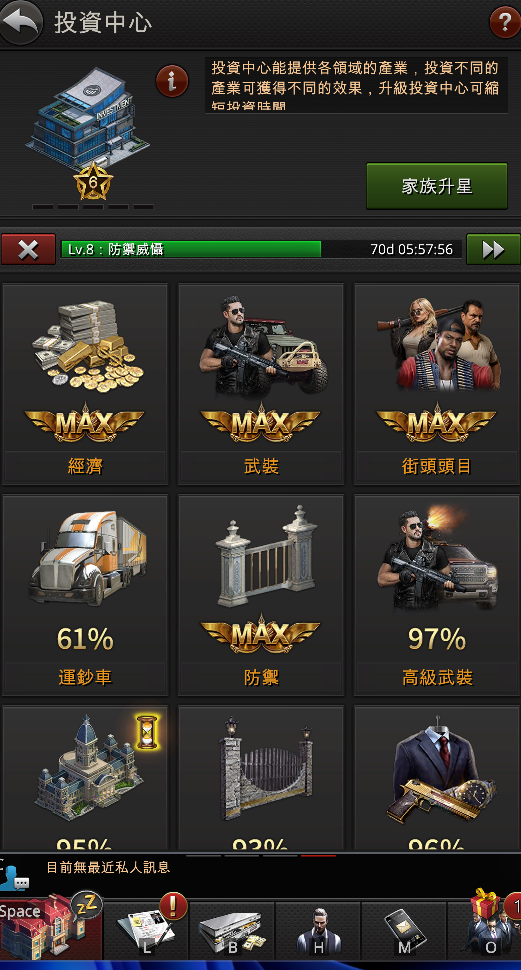Viewport: 521px width, 970px height.
Task: Click the red info icon beside the building
Action: (172, 81)
